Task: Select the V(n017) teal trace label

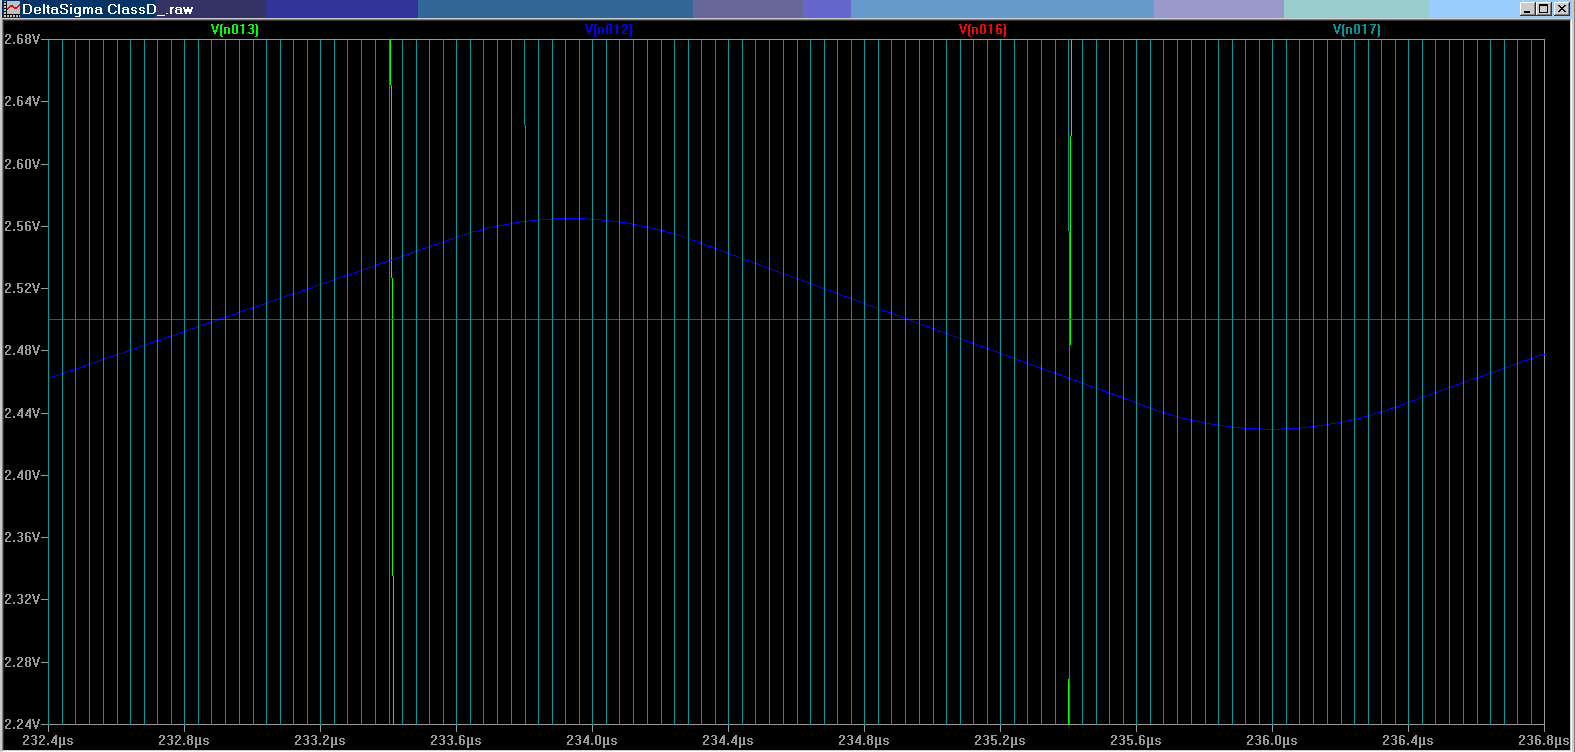Action: pyautogui.click(x=1356, y=30)
